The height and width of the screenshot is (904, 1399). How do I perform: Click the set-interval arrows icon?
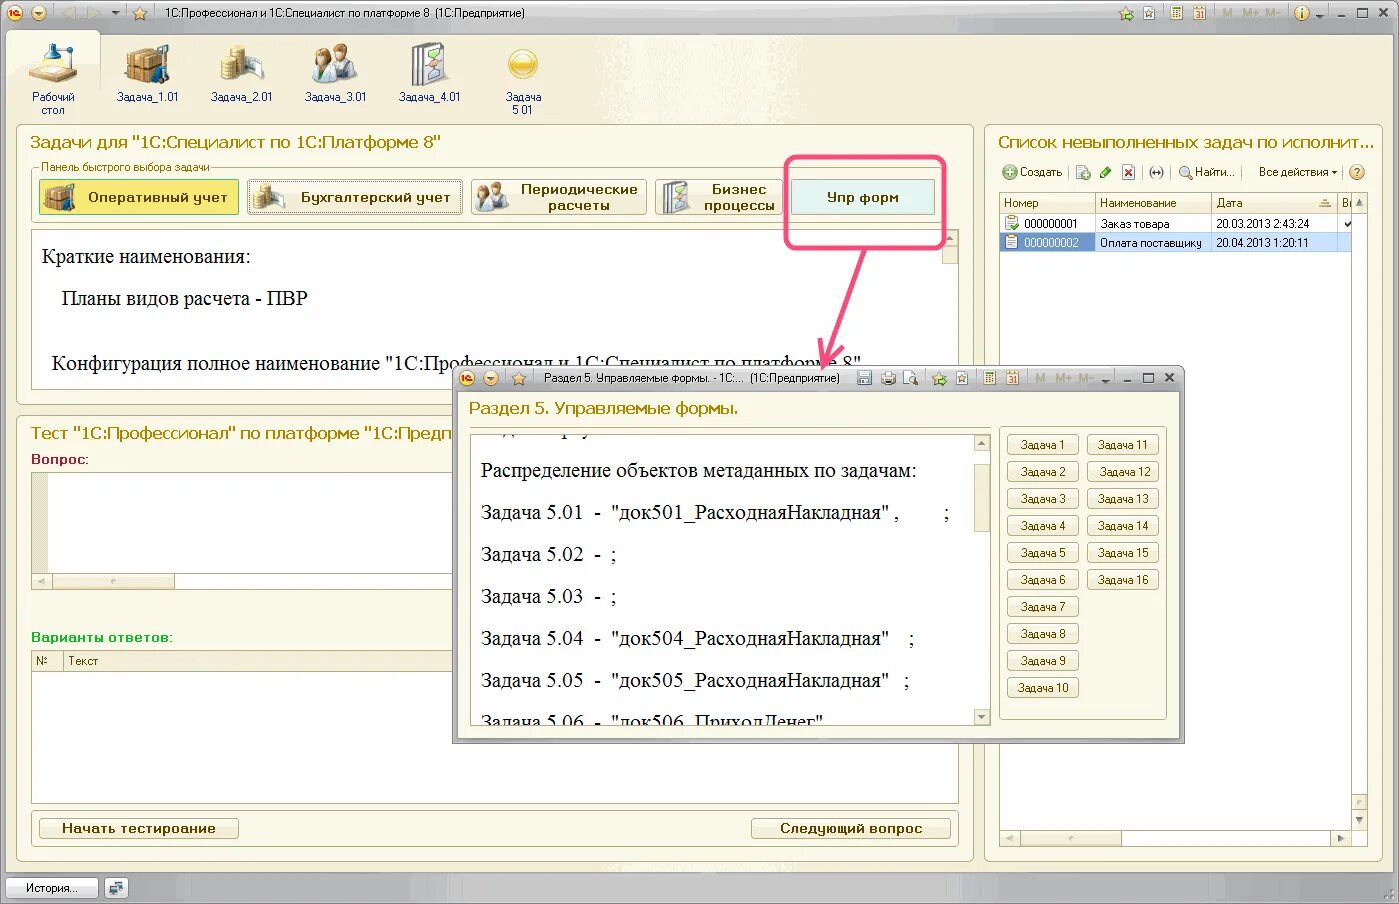click(1156, 172)
